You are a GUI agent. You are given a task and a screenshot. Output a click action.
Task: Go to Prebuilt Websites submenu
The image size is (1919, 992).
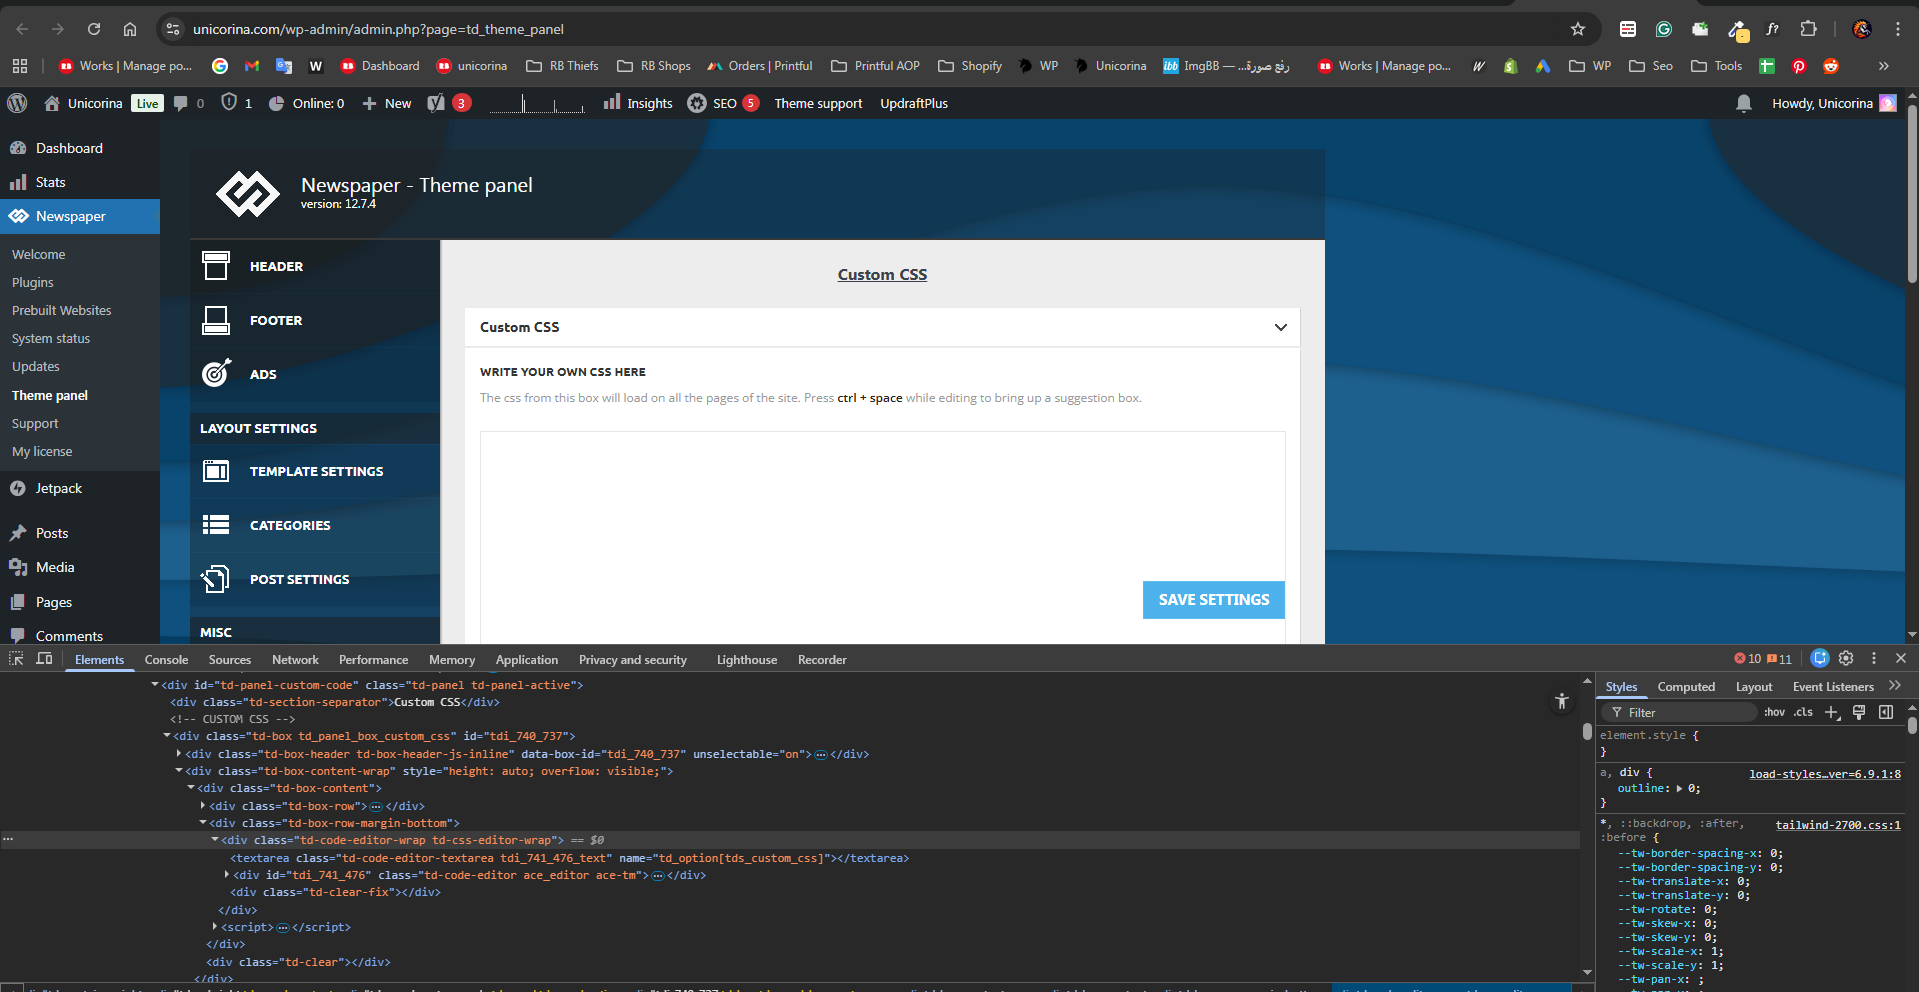coord(62,310)
